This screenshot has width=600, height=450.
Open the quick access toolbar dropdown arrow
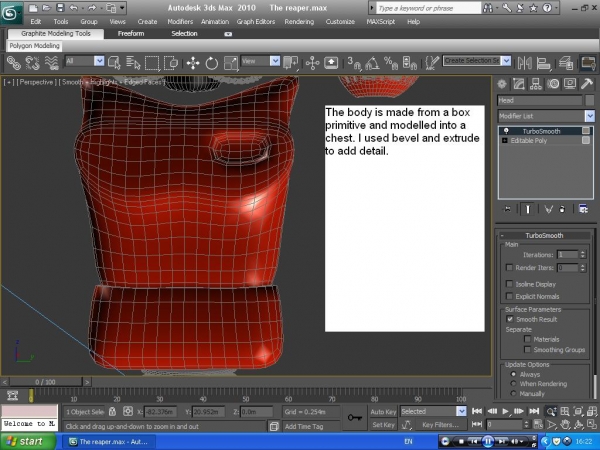click(x=122, y=7)
